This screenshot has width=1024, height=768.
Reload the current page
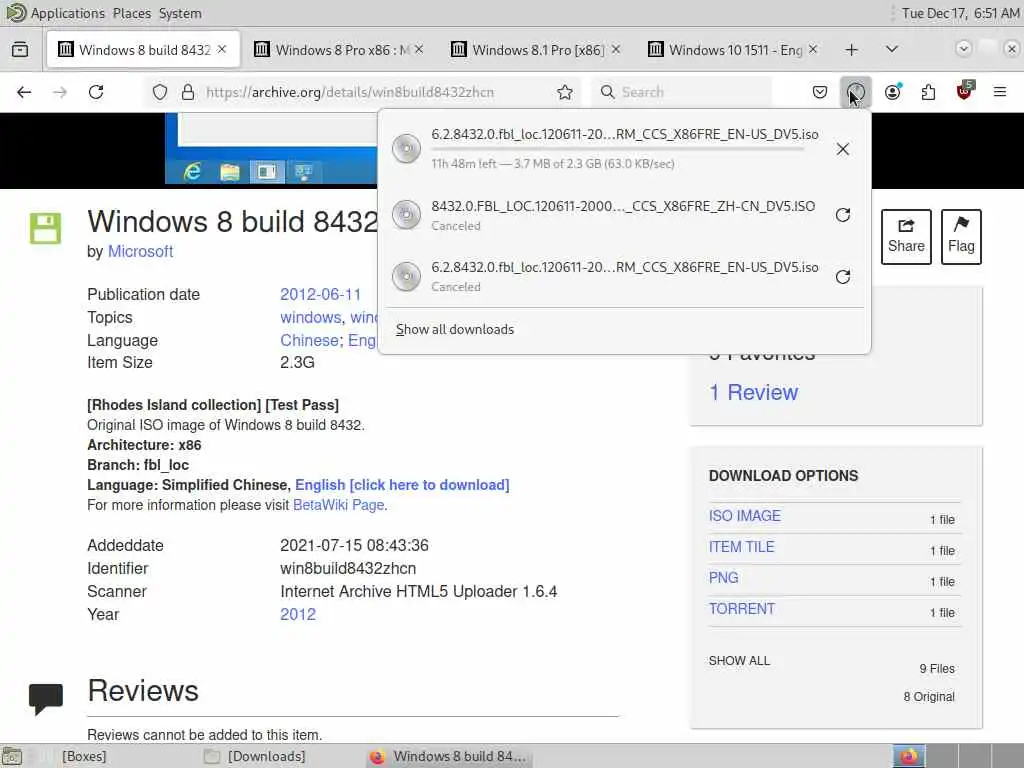pos(97,92)
